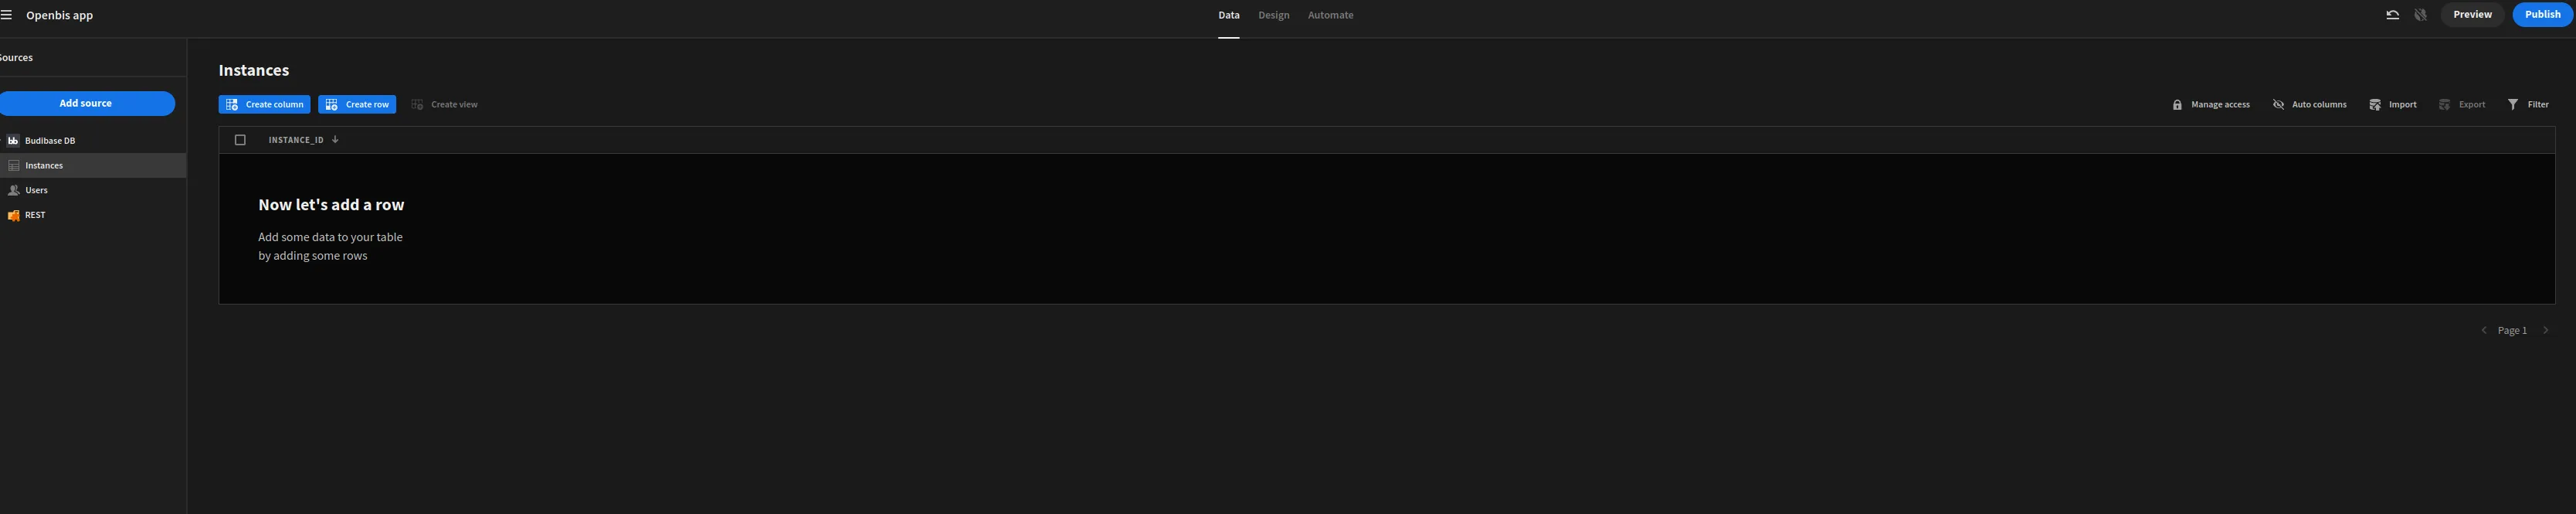Click the funnel Filter icon
Image resolution: width=2576 pixels, height=514 pixels.
point(2513,105)
